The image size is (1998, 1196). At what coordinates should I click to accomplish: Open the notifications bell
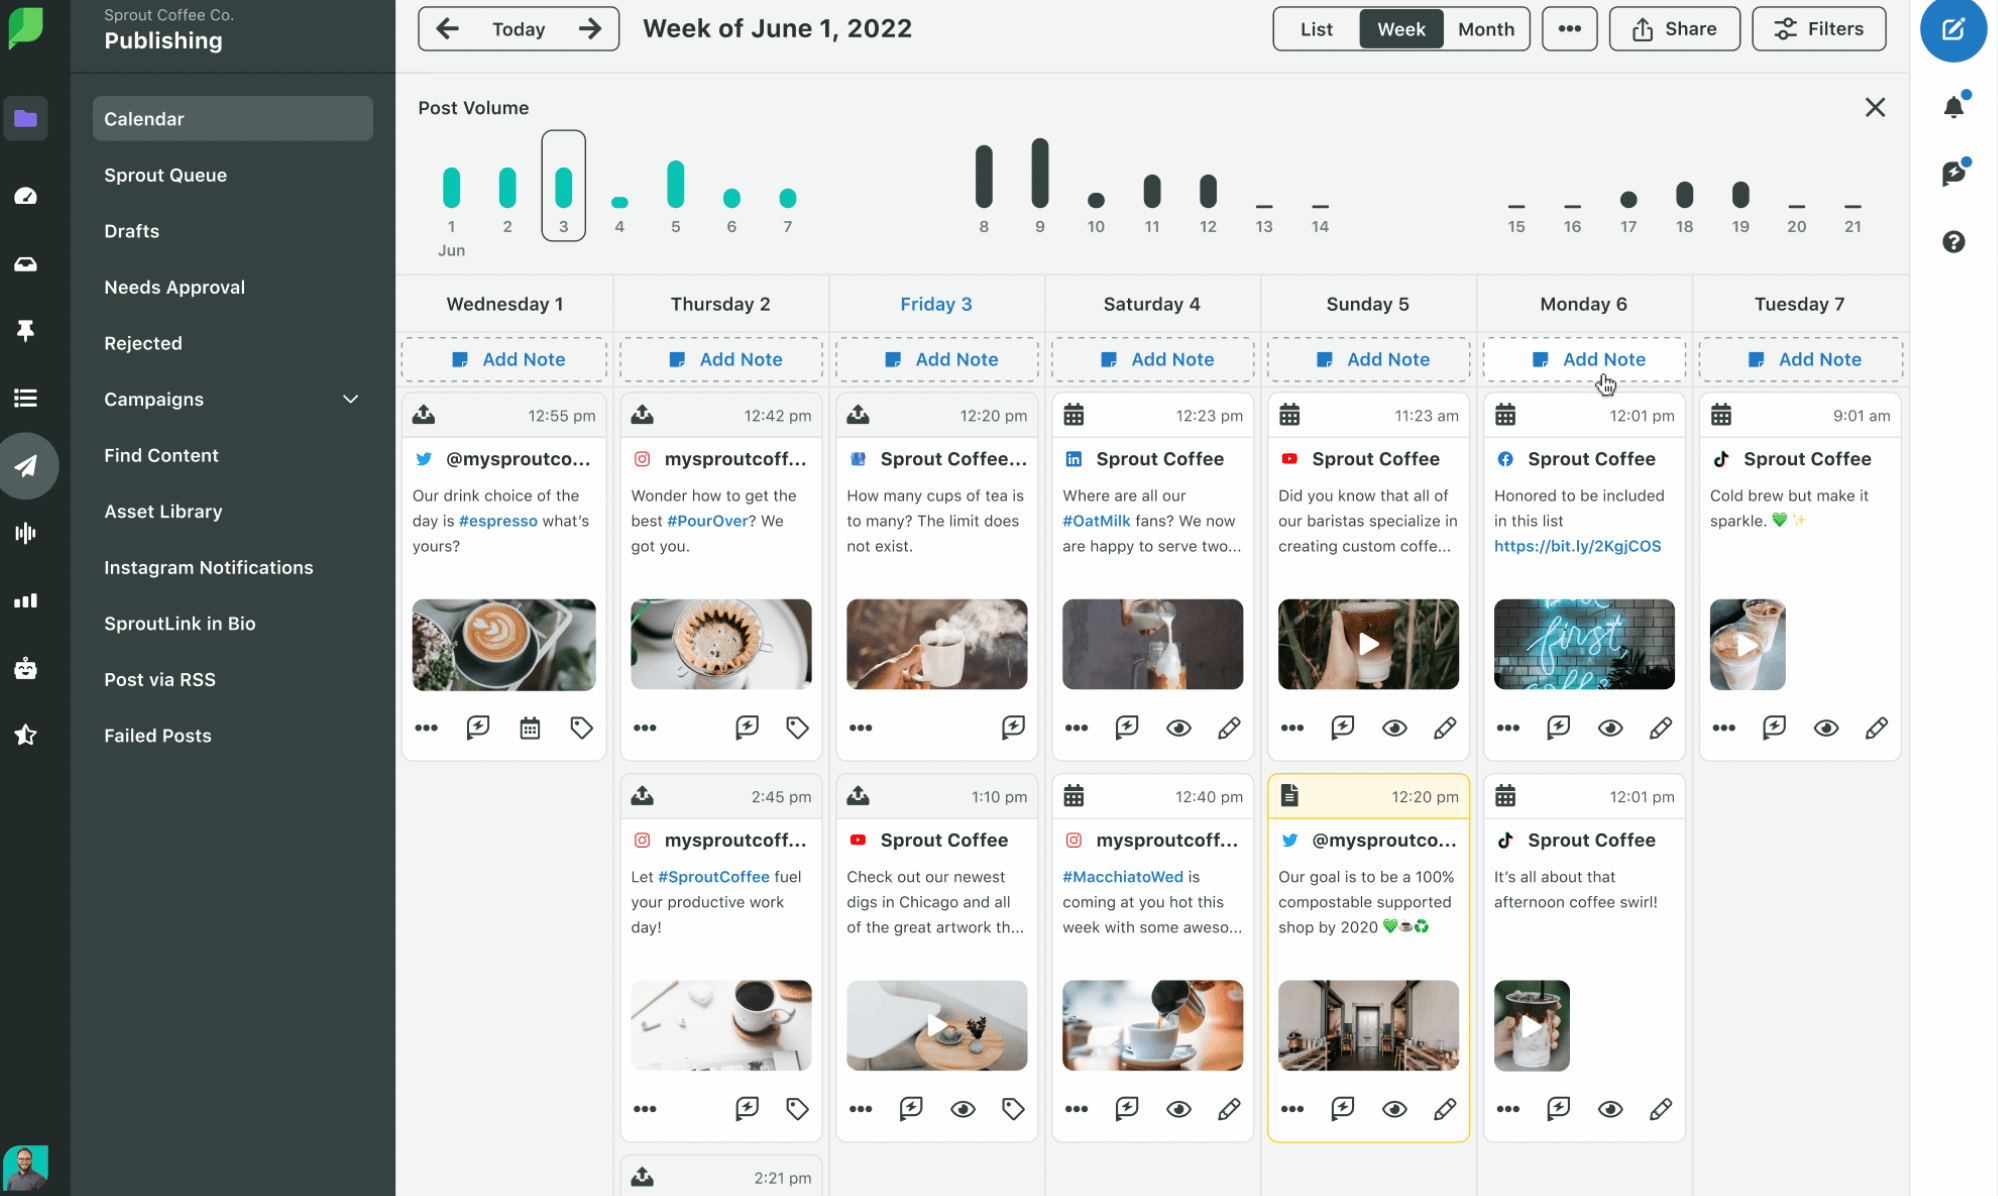[1954, 106]
